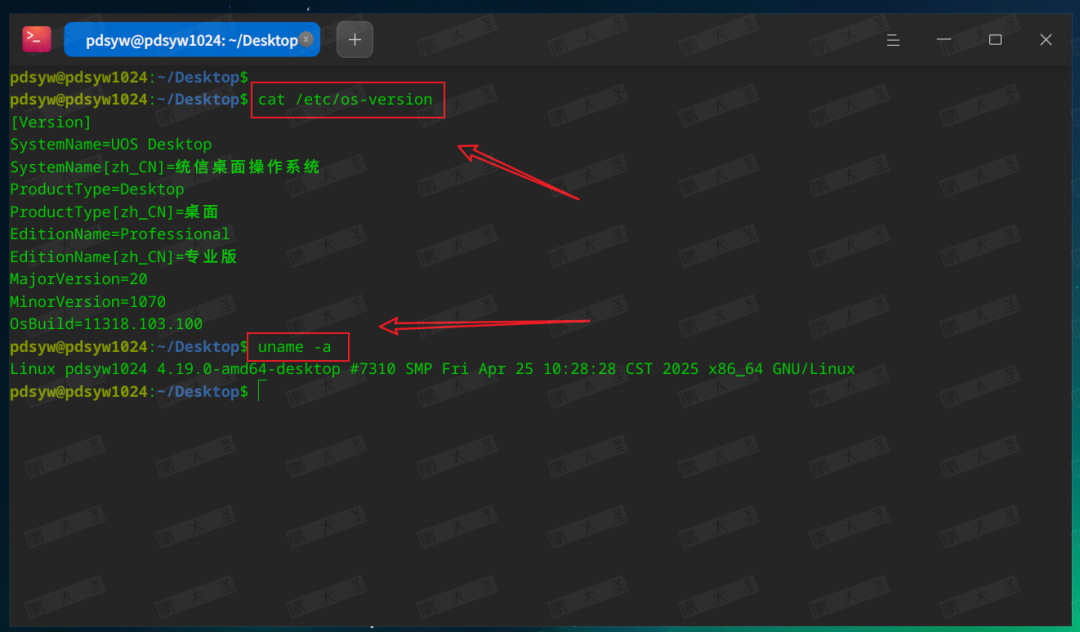Click the 'SystemName[zh_CN]=统信桌面操作系统' line
The width and height of the screenshot is (1080, 632).
[165, 167]
